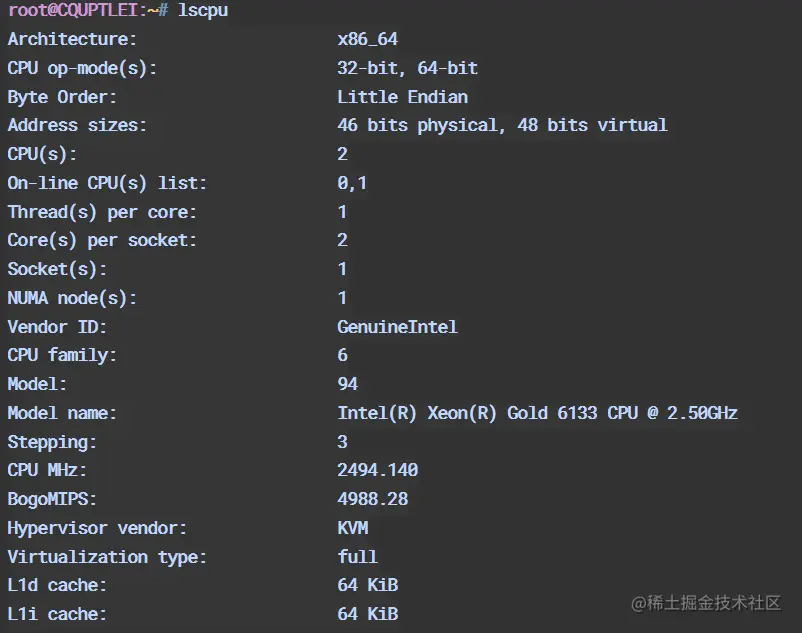Click the root@CQUPTLEI prompt text
Image resolution: width=802 pixels, height=633 pixels.
click(x=73, y=10)
